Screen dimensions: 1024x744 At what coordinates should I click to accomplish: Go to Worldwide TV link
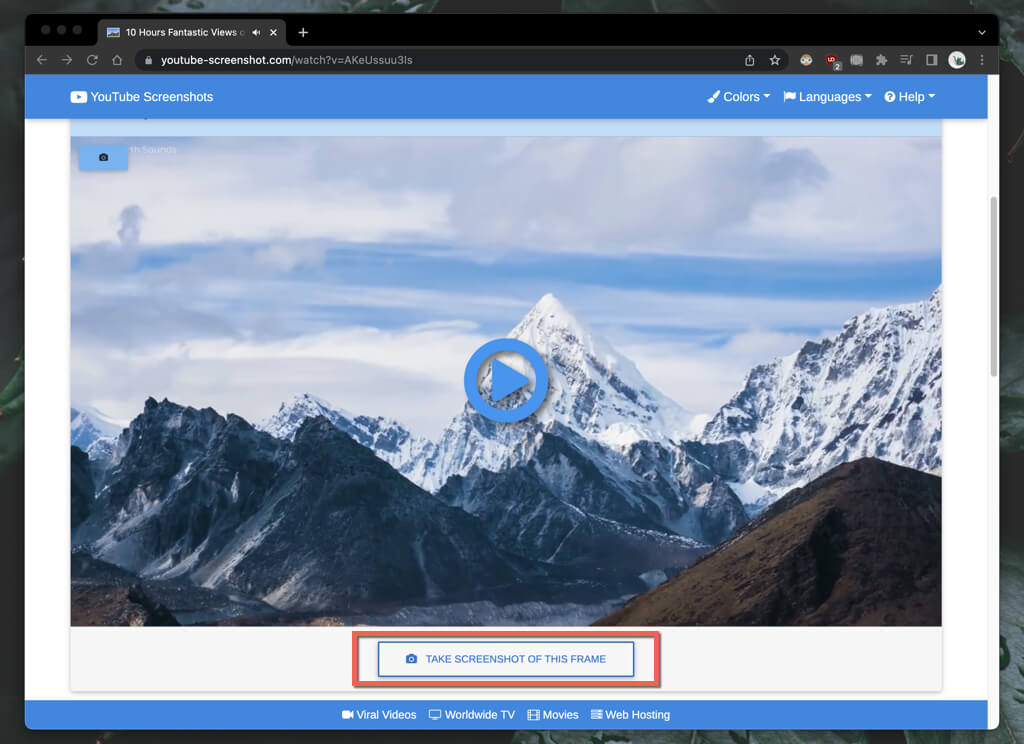coord(472,715)
